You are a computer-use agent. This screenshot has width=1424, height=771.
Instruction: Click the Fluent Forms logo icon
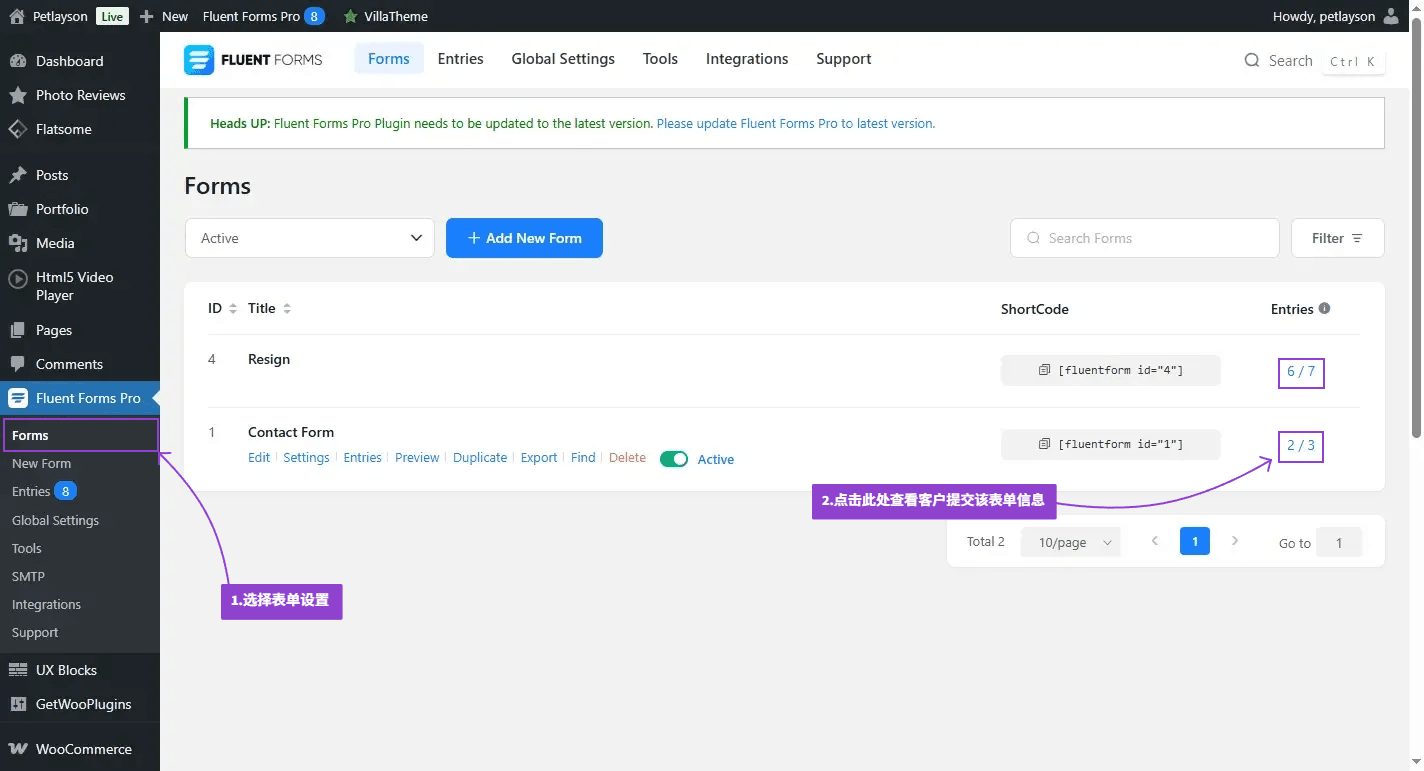[199, 60]
